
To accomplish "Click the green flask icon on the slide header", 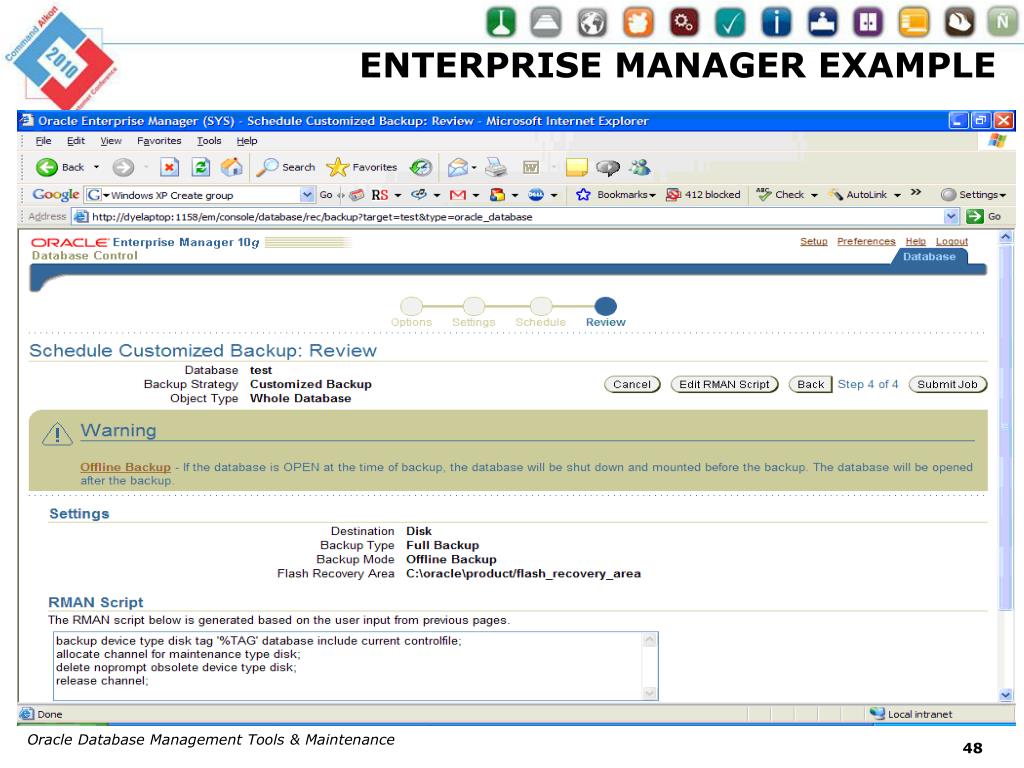I will (x=502, y=22).
